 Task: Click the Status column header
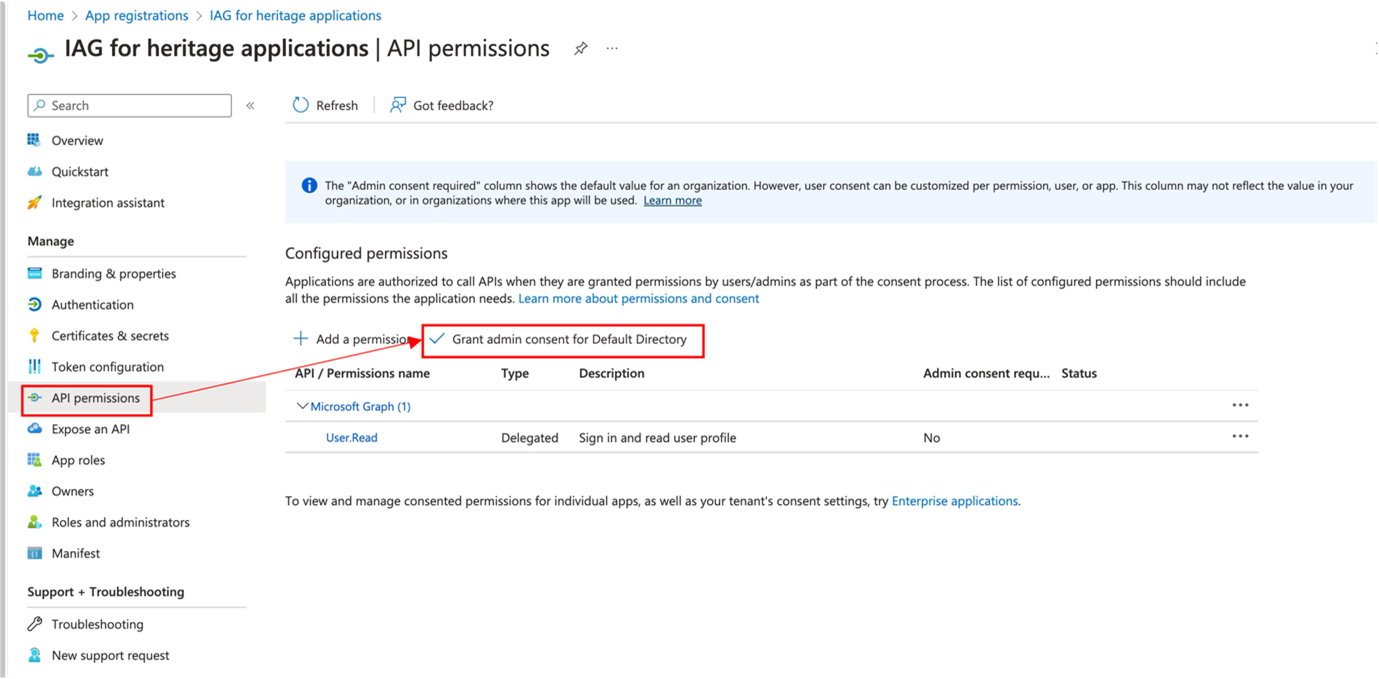point(1079,373)
